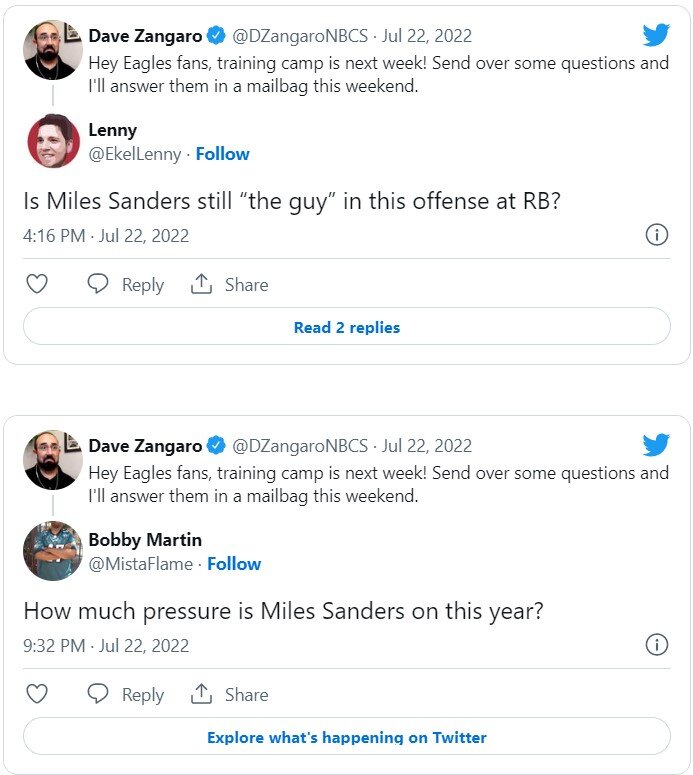Reply to Lenny's Miles Sanders question
693x775 pixels.
pos(126,284)
